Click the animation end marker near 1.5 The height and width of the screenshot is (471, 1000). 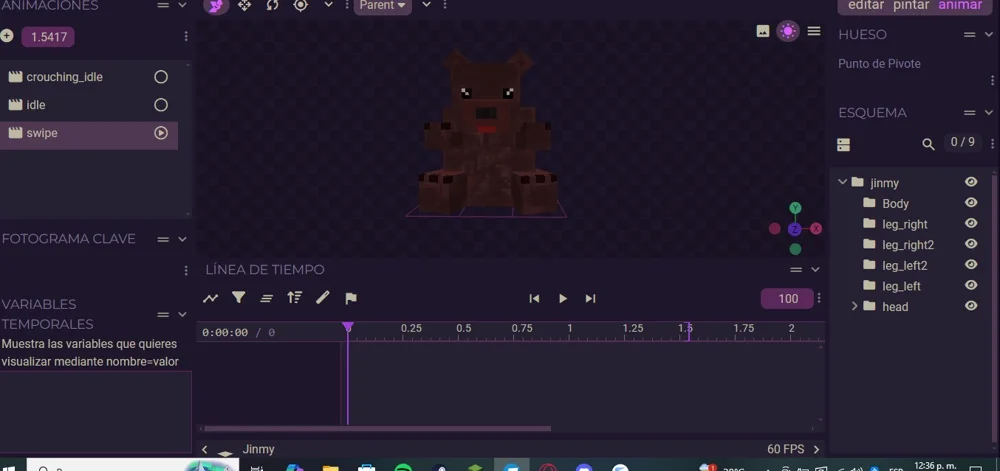coord(688,330)
